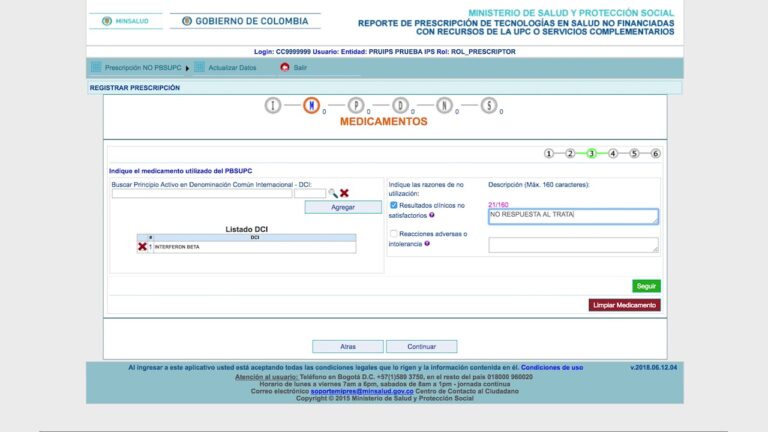Viewport: 768px width, 432px height.
Task: Open Condiciones de uso link
Action: point(552,367)
